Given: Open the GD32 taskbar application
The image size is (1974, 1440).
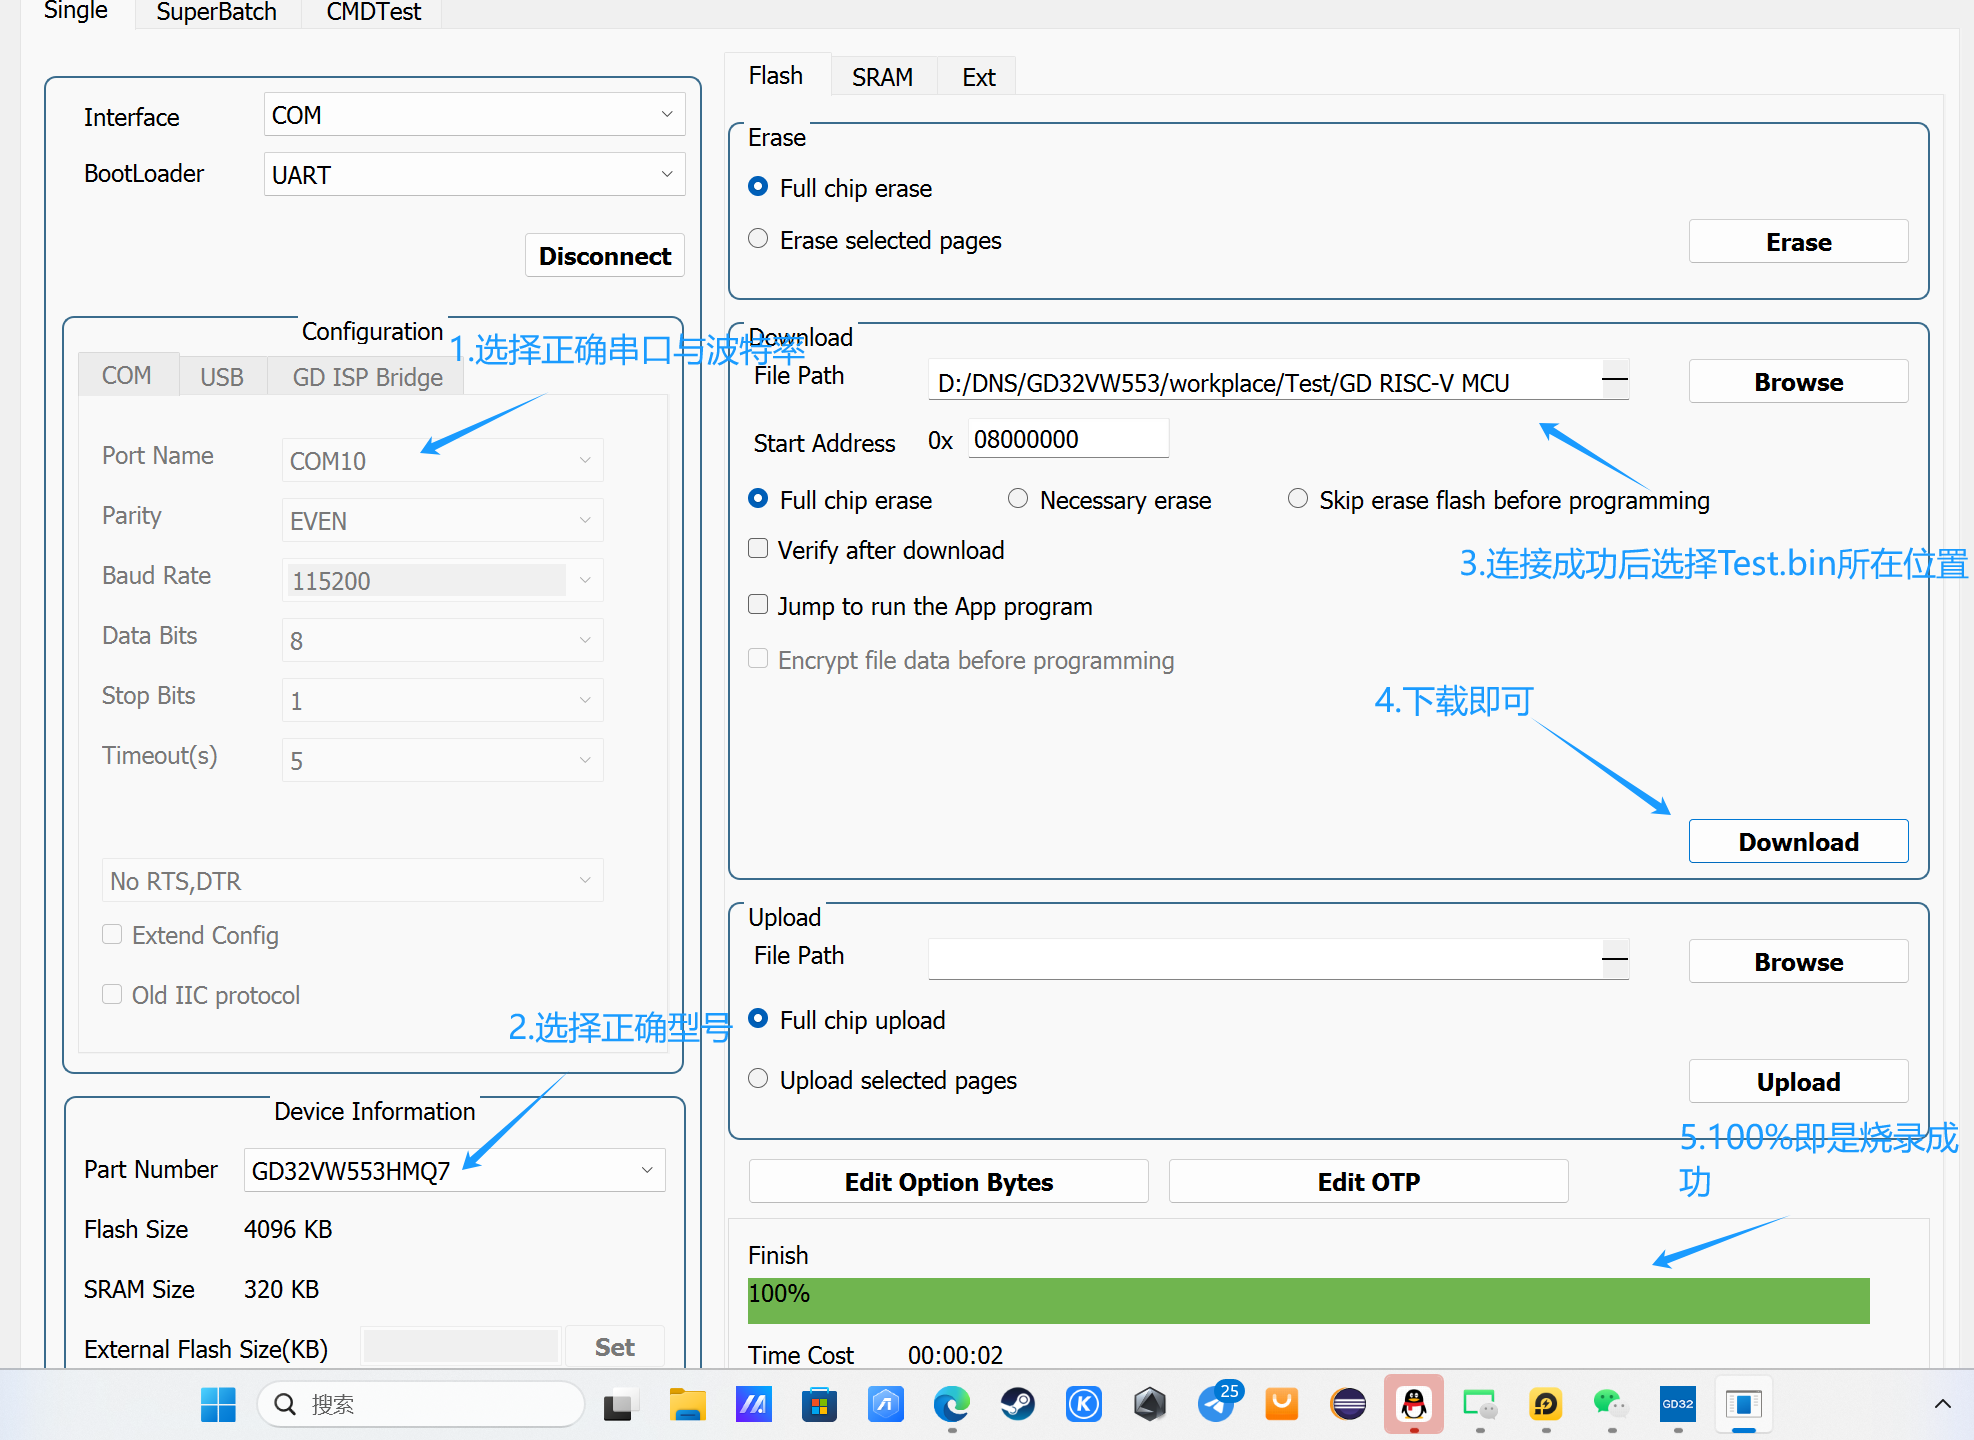Looking at the screenshot, I should (x=1677, y=1404).
